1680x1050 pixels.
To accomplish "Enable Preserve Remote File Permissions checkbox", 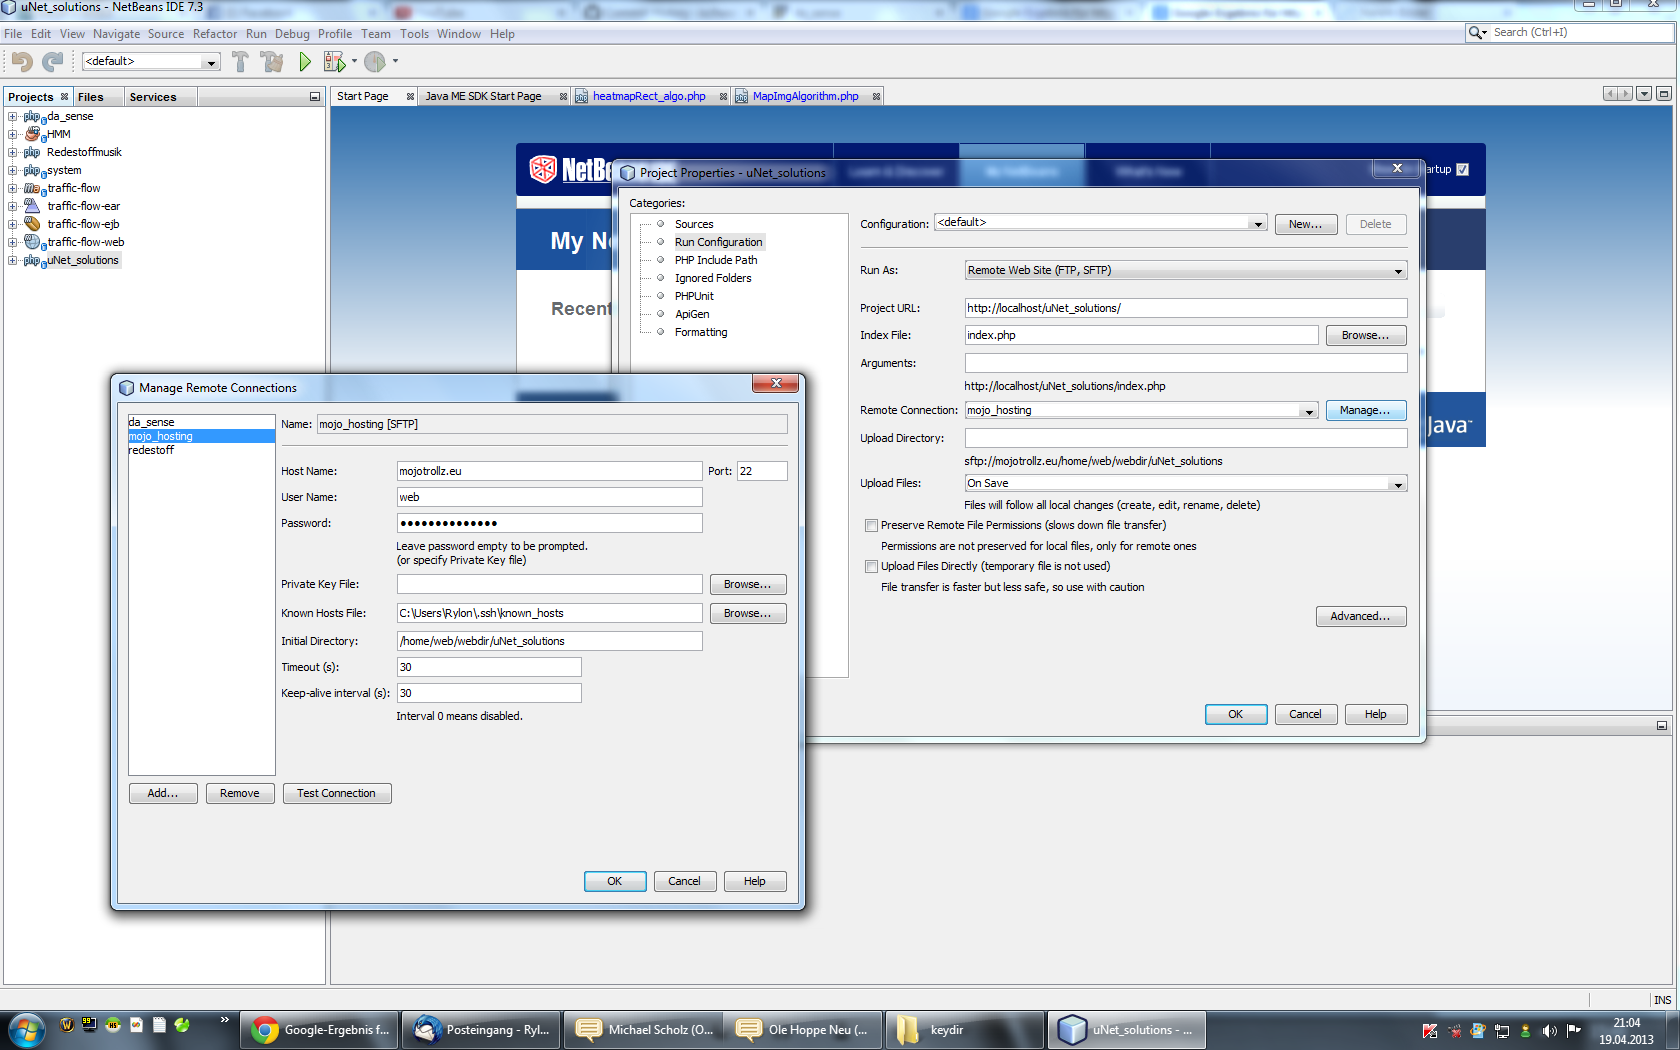I will (x=871, y=525).
